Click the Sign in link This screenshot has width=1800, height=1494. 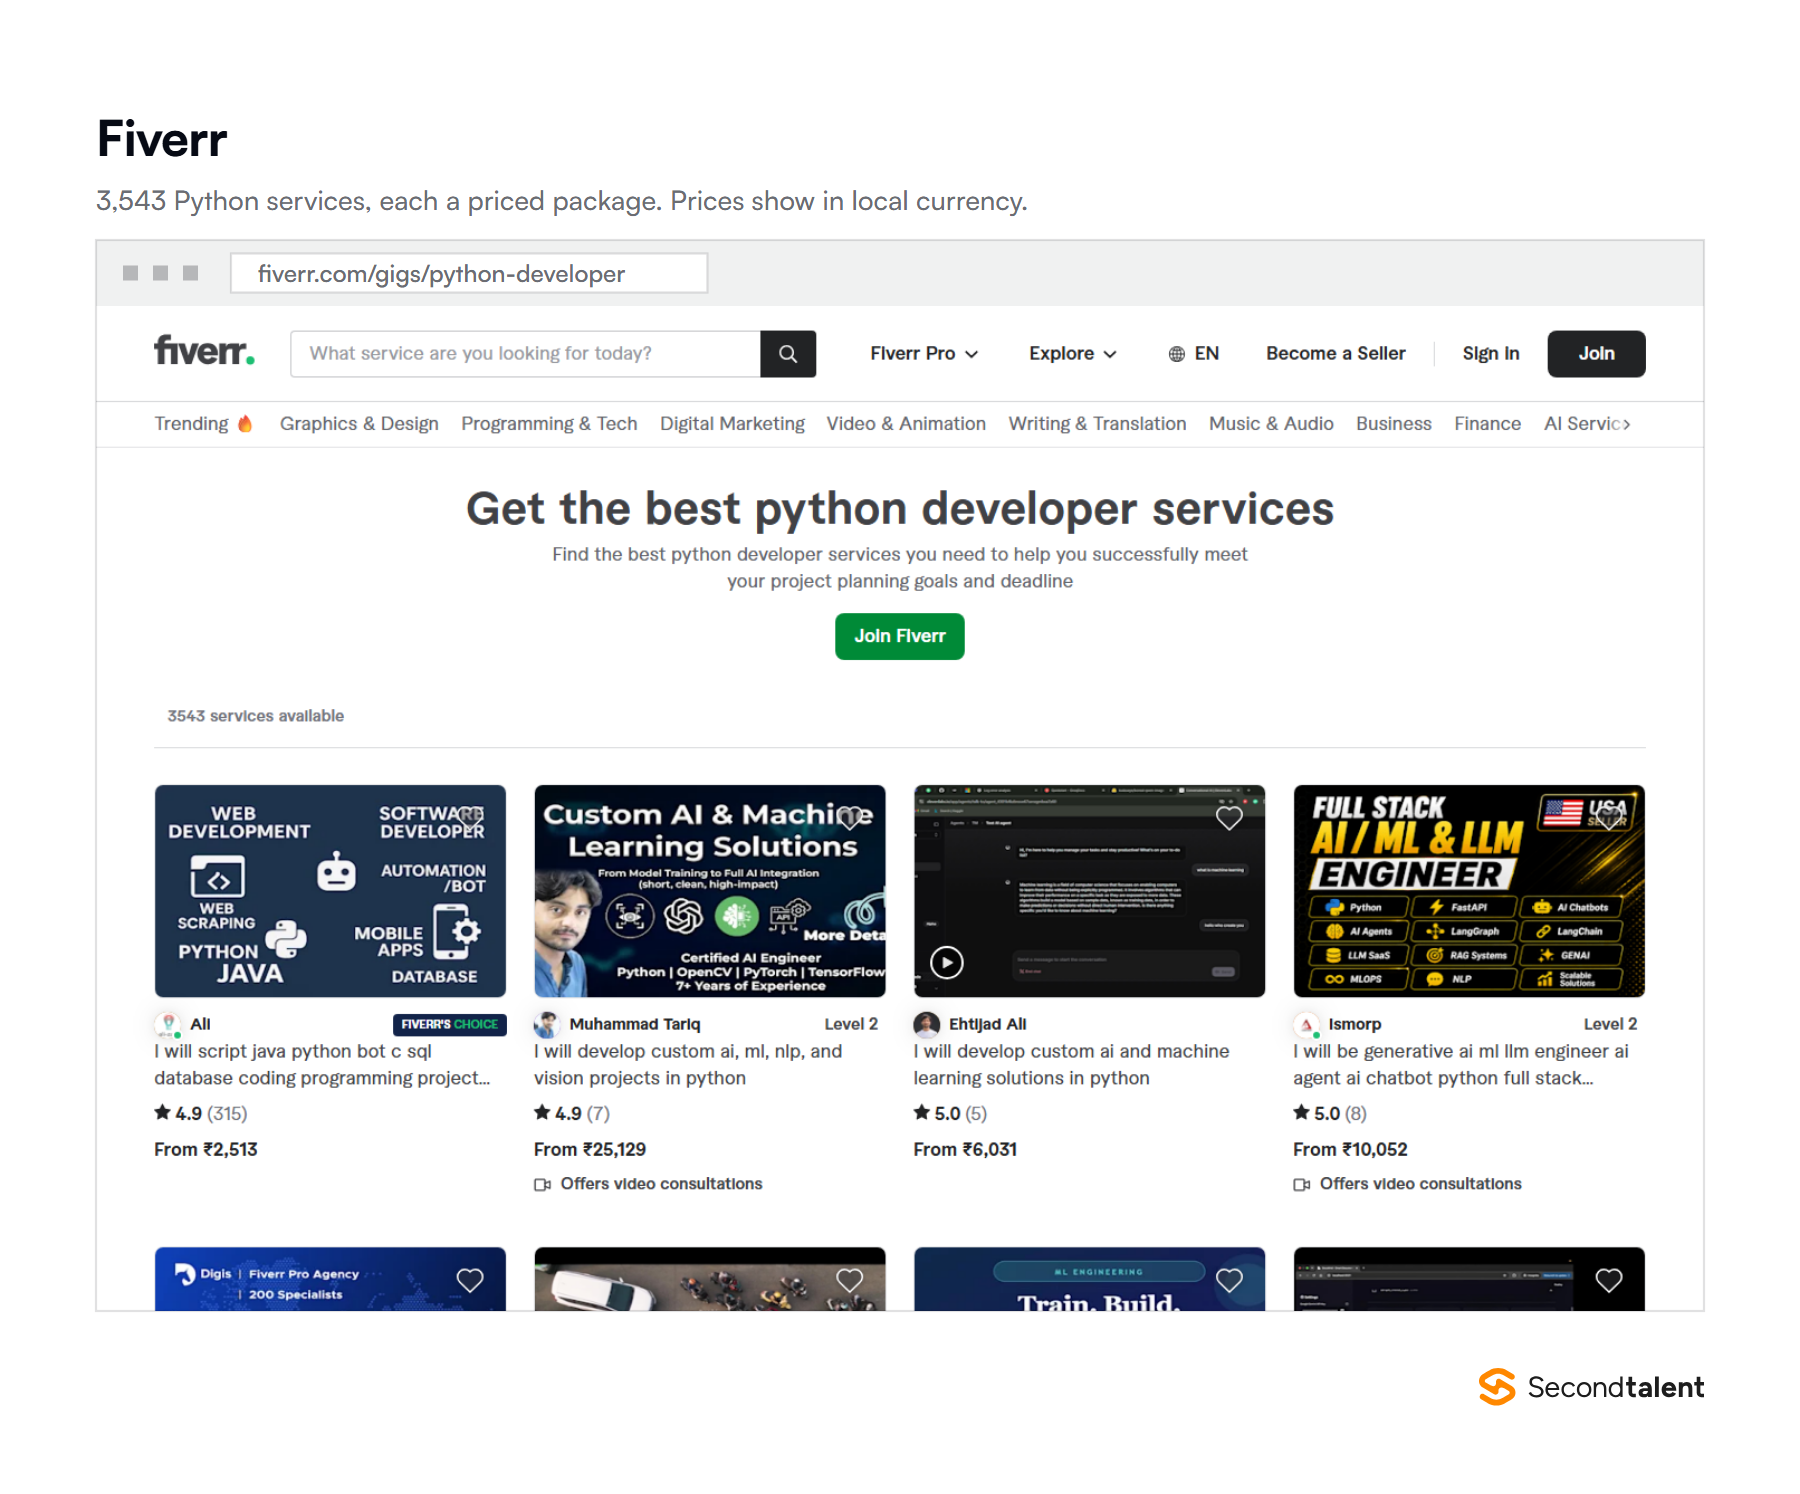point(1491,354)
